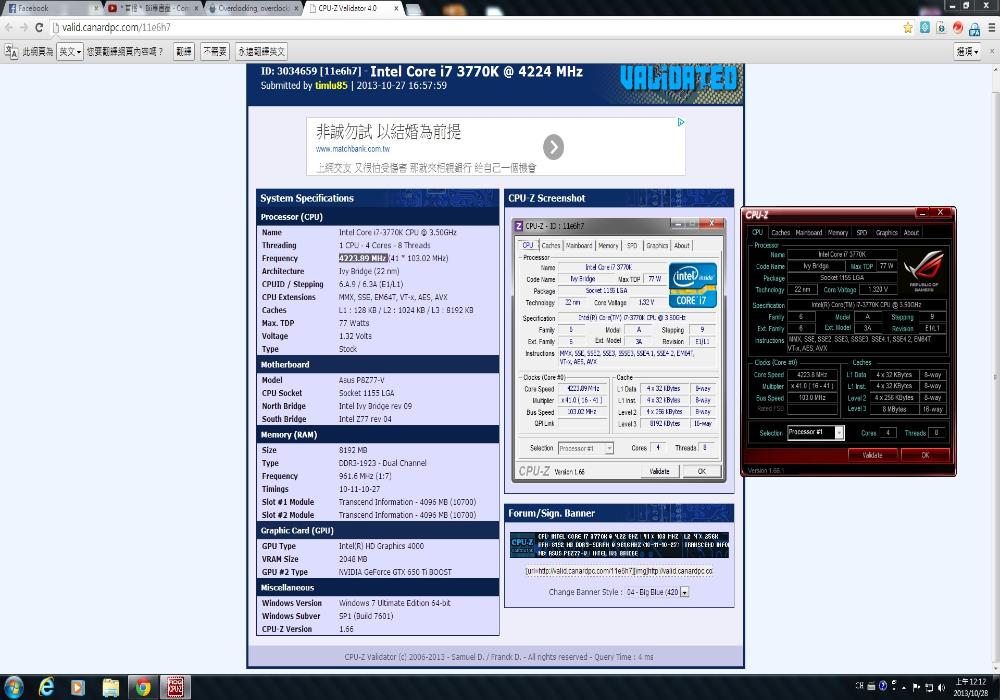Open the source language dropdown in translate bar
The height and width of the screenshot is (700, 1000).
pos(70,52)
